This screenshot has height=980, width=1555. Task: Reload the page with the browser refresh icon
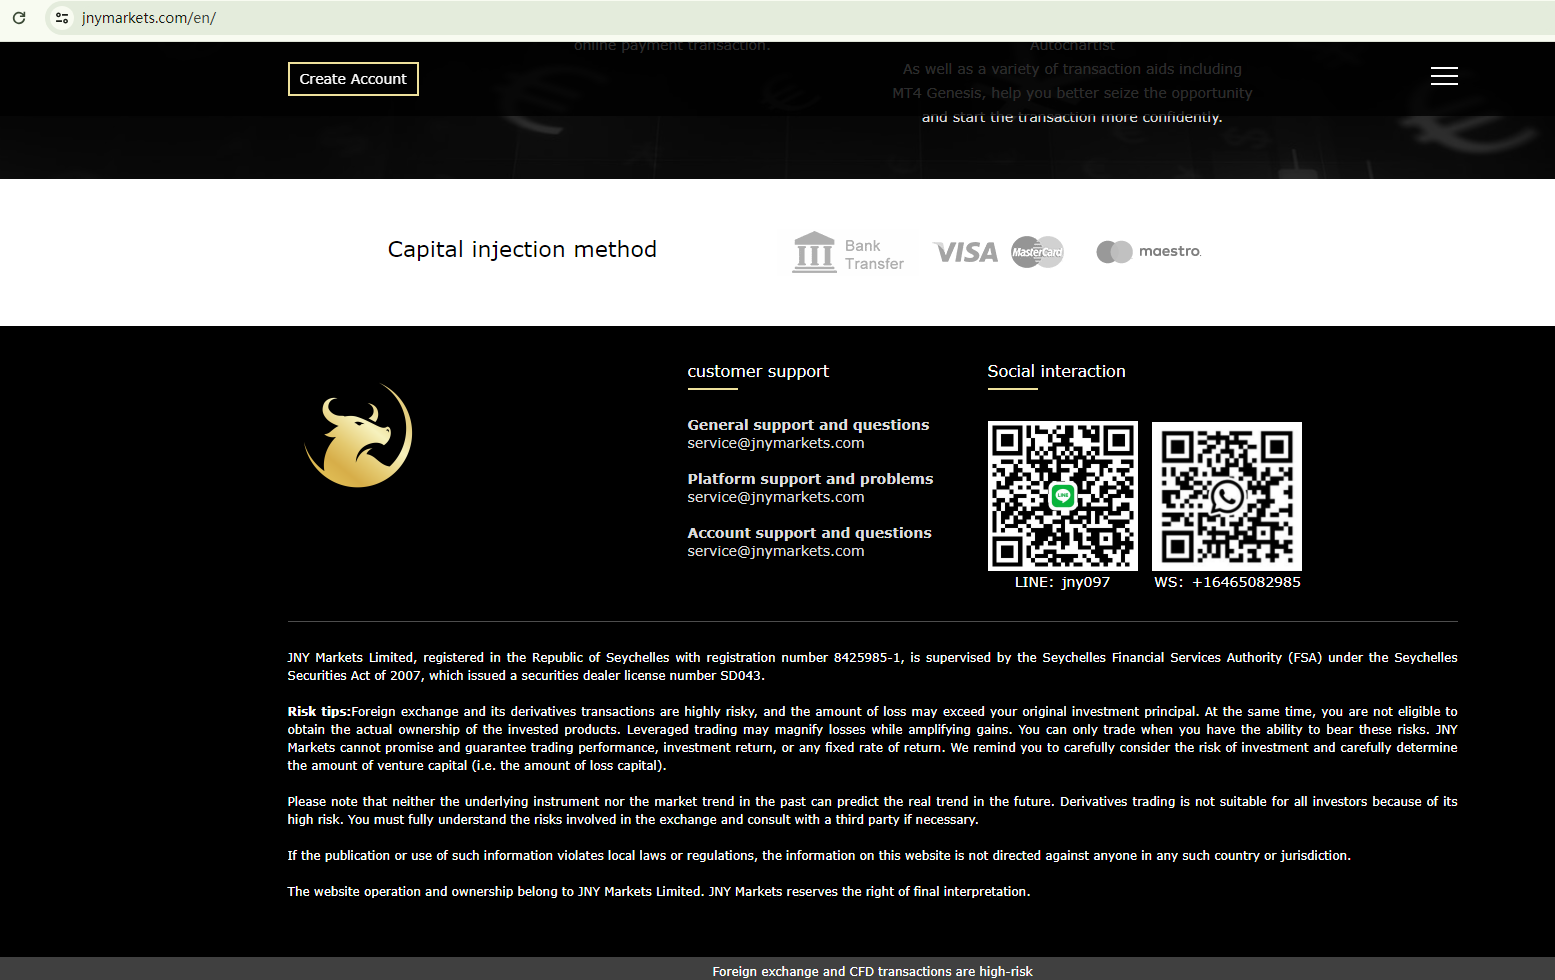19,18
